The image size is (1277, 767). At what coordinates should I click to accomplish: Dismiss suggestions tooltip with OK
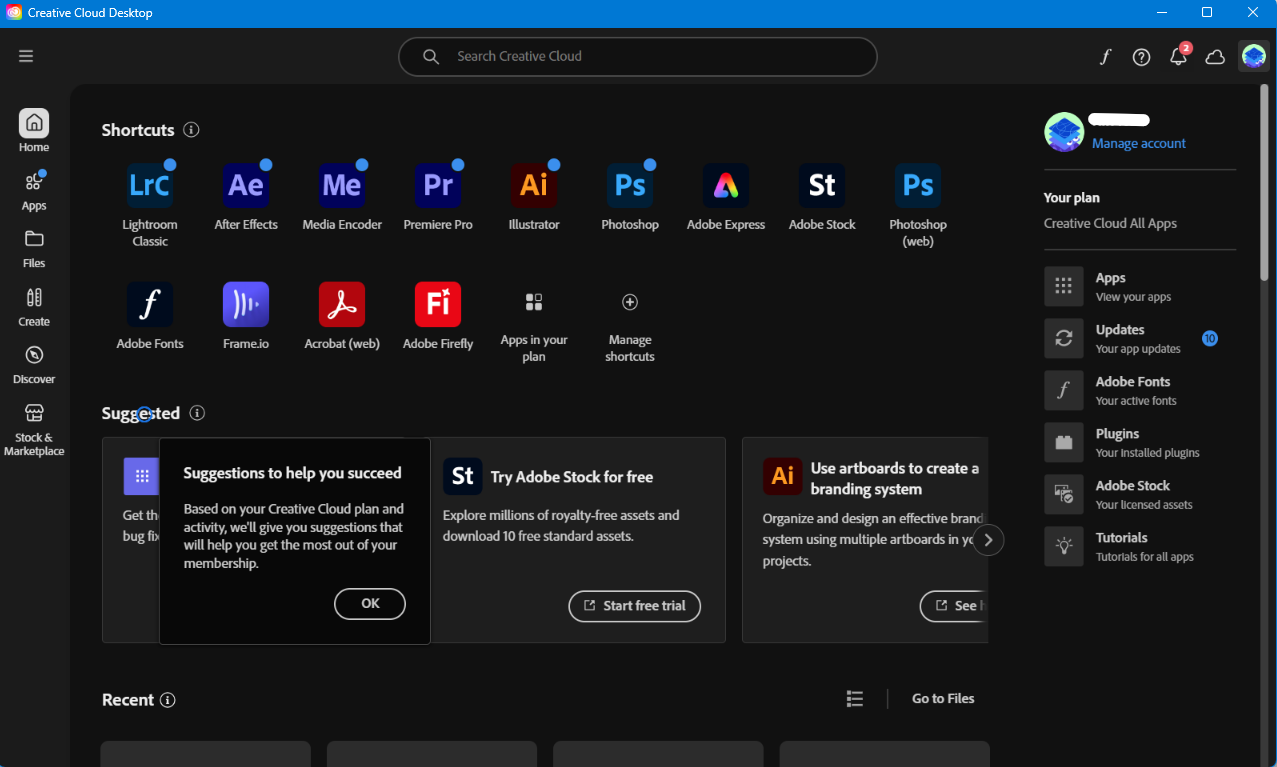click(x=370, y=604)
